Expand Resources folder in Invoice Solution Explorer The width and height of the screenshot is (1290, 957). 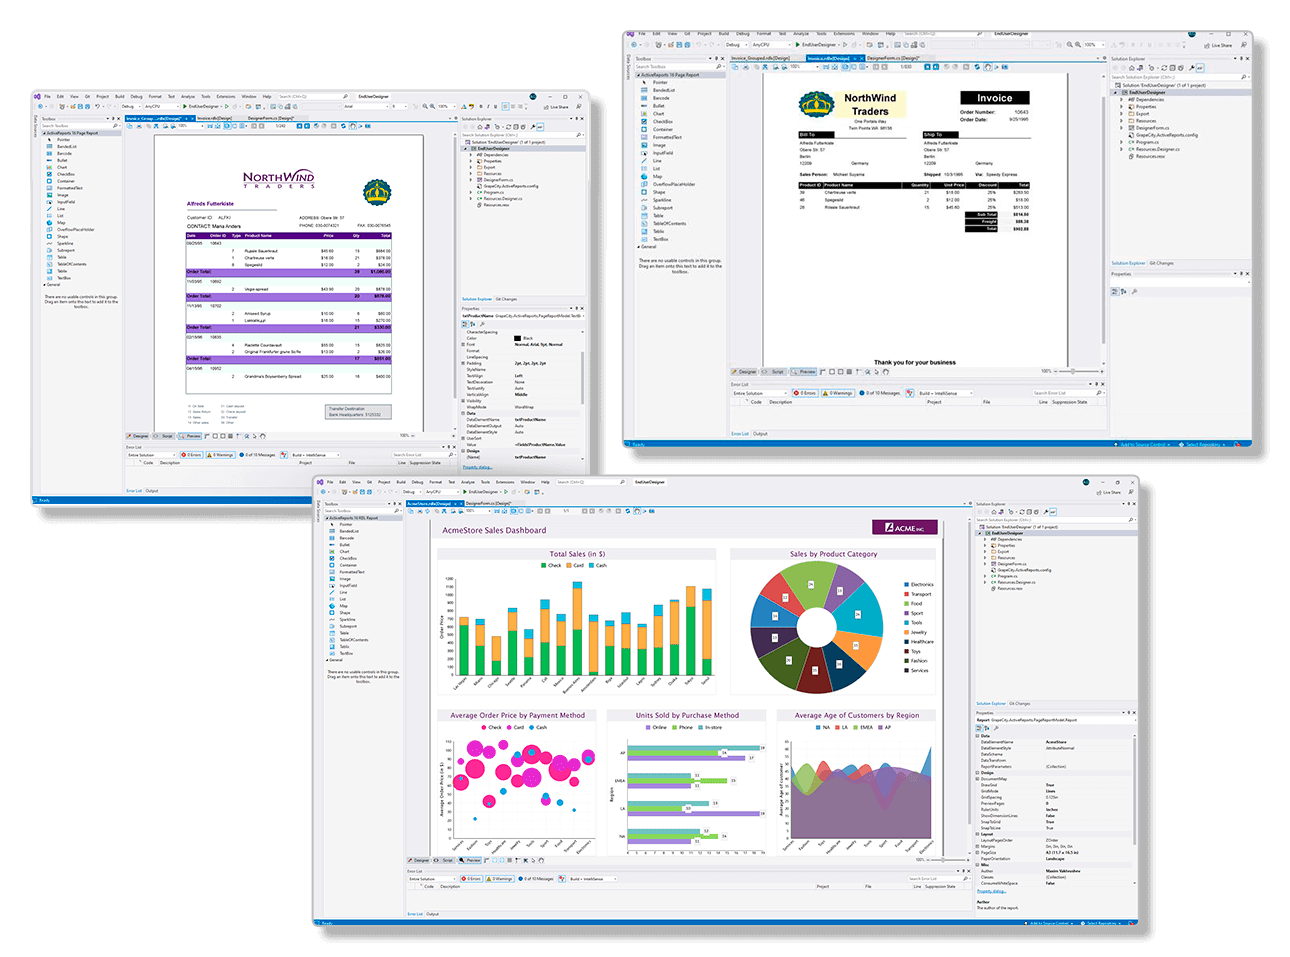pyautogui.click(x=1121, y=121)
